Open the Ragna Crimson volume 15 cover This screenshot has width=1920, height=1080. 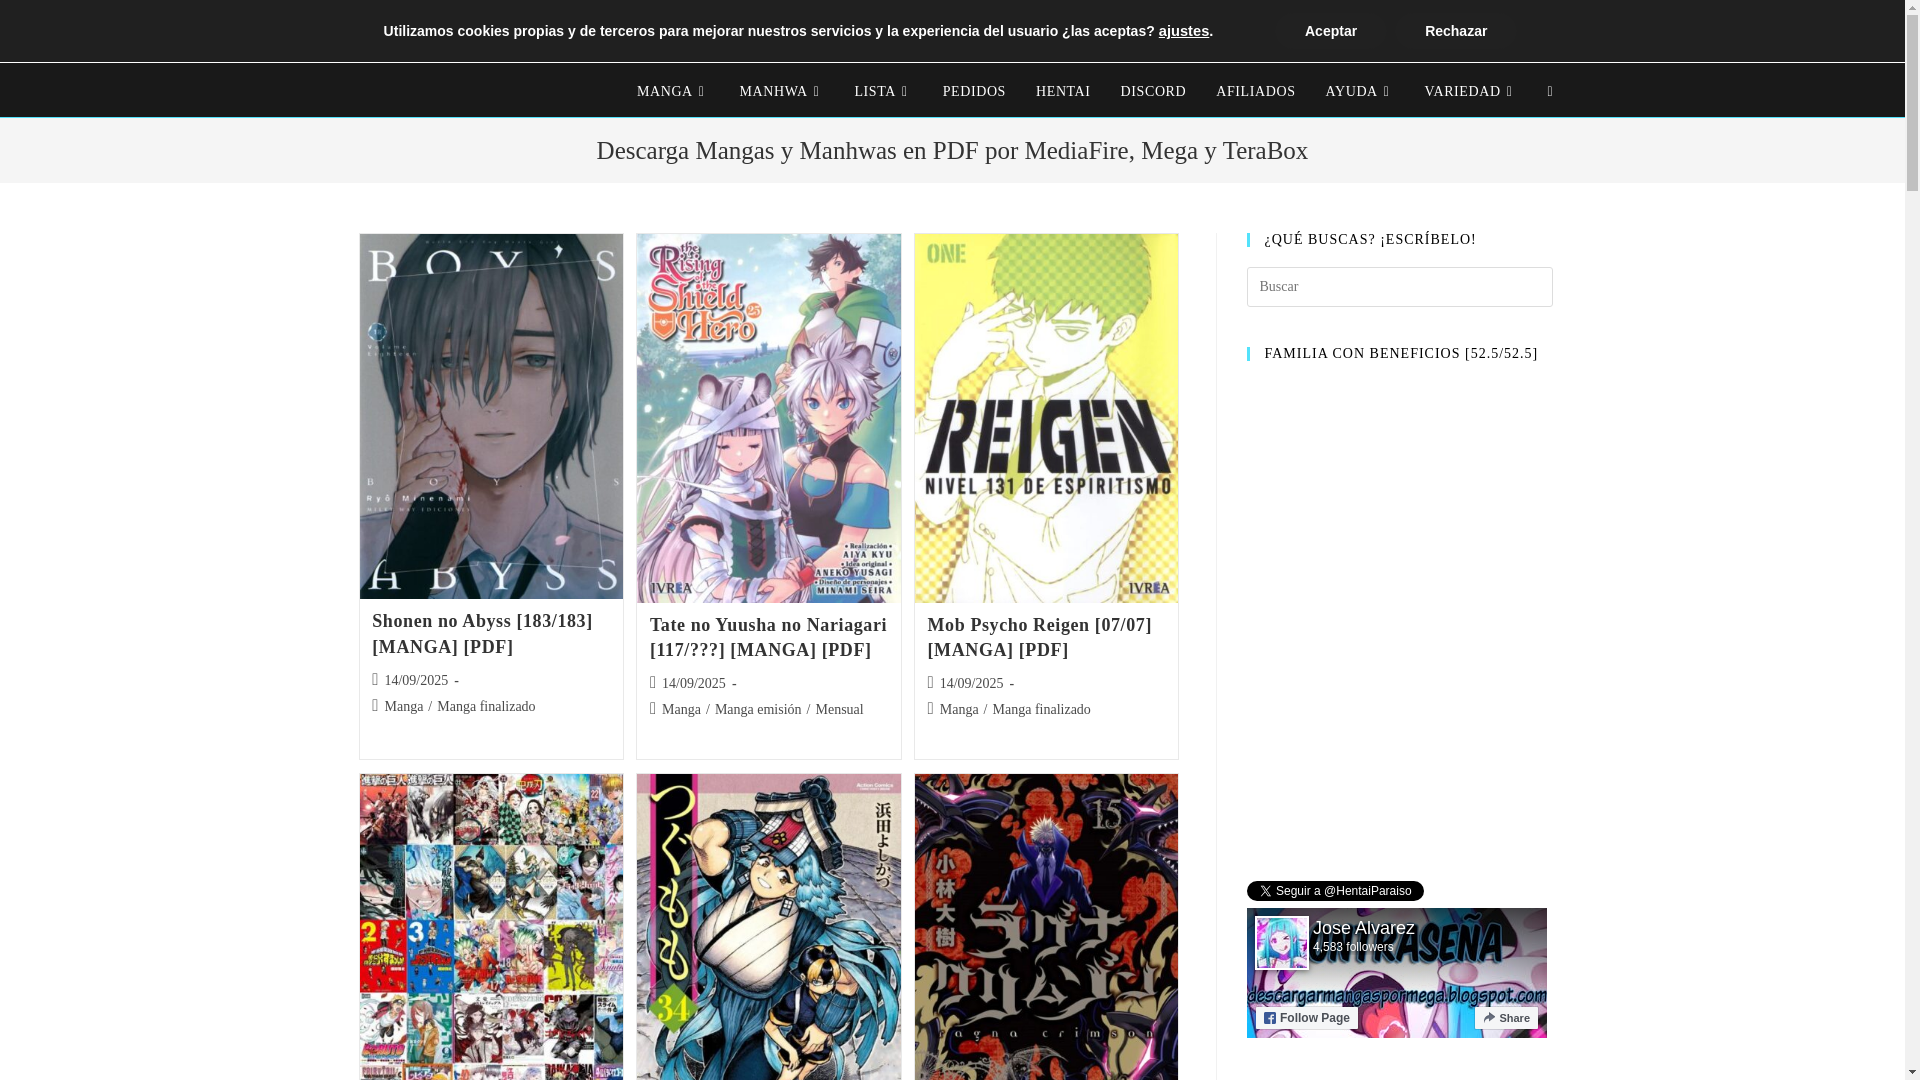point(1046,927)
